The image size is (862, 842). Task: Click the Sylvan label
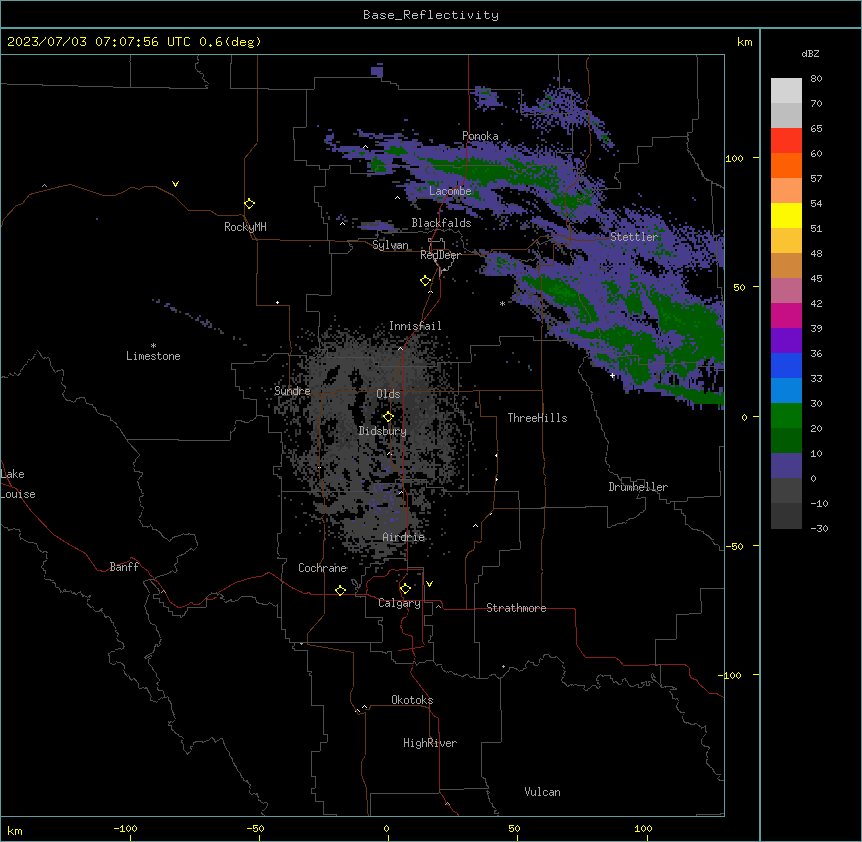click(390, 245)
